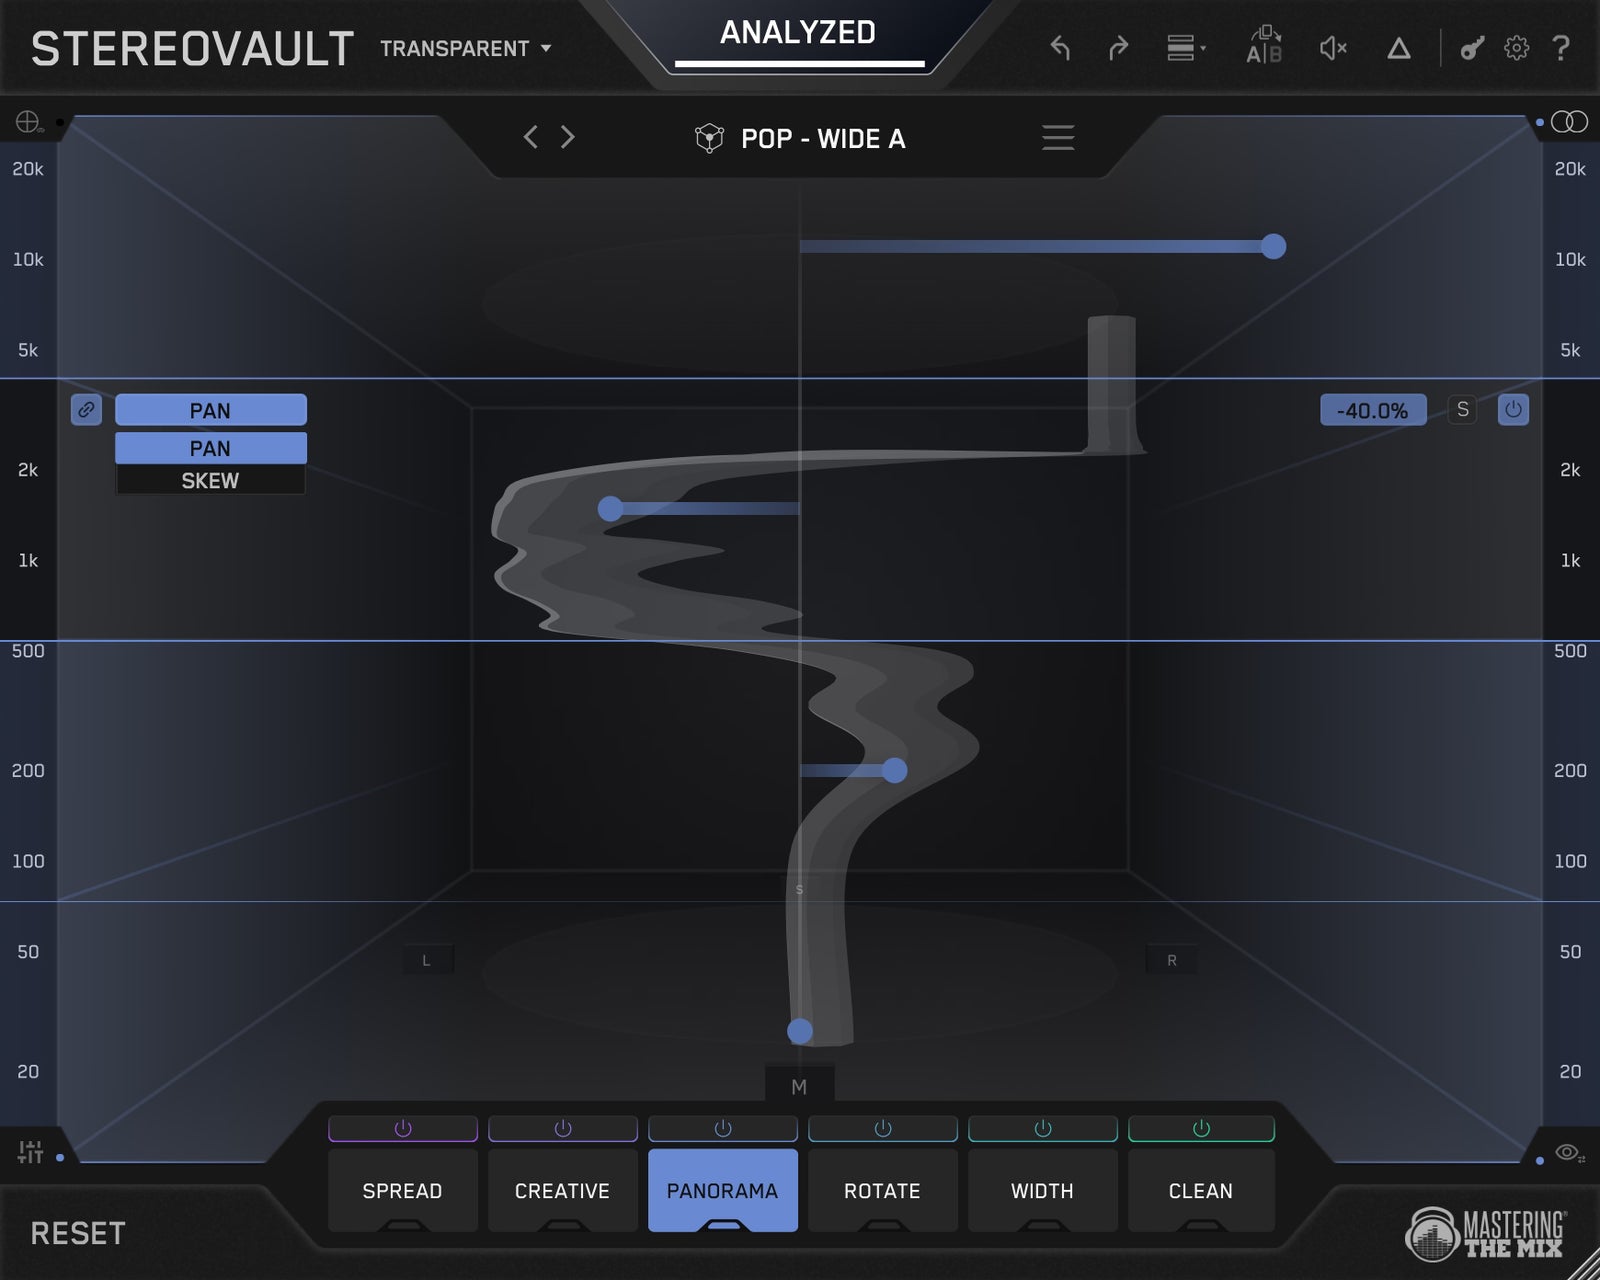Toggle the SPREAD module power button
Viewport: 1600px width, 1280px height.
pos(403,1129)
